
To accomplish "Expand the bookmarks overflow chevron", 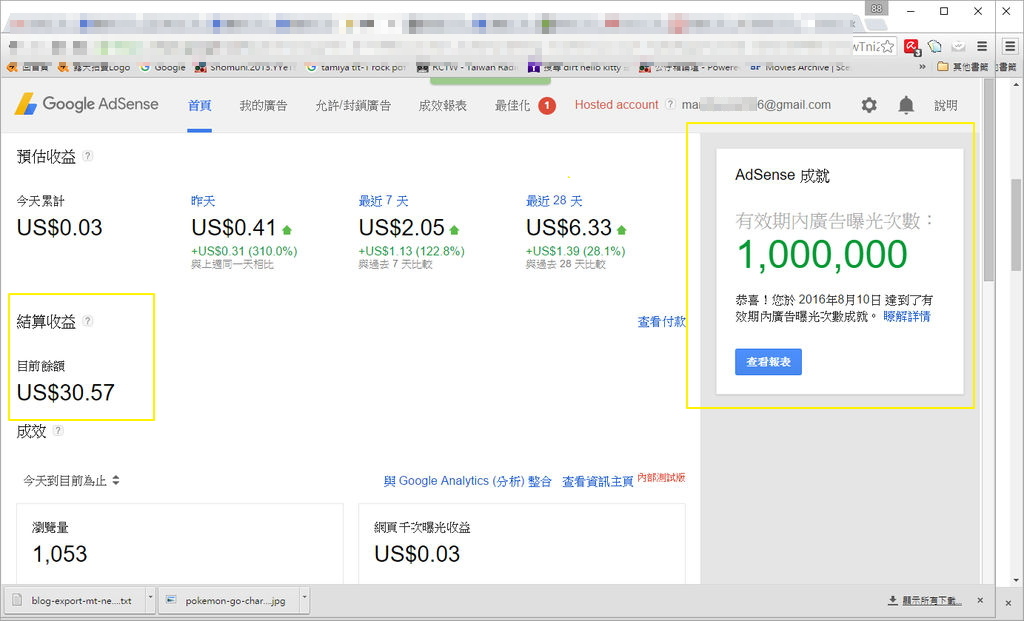I will point(922,67).
